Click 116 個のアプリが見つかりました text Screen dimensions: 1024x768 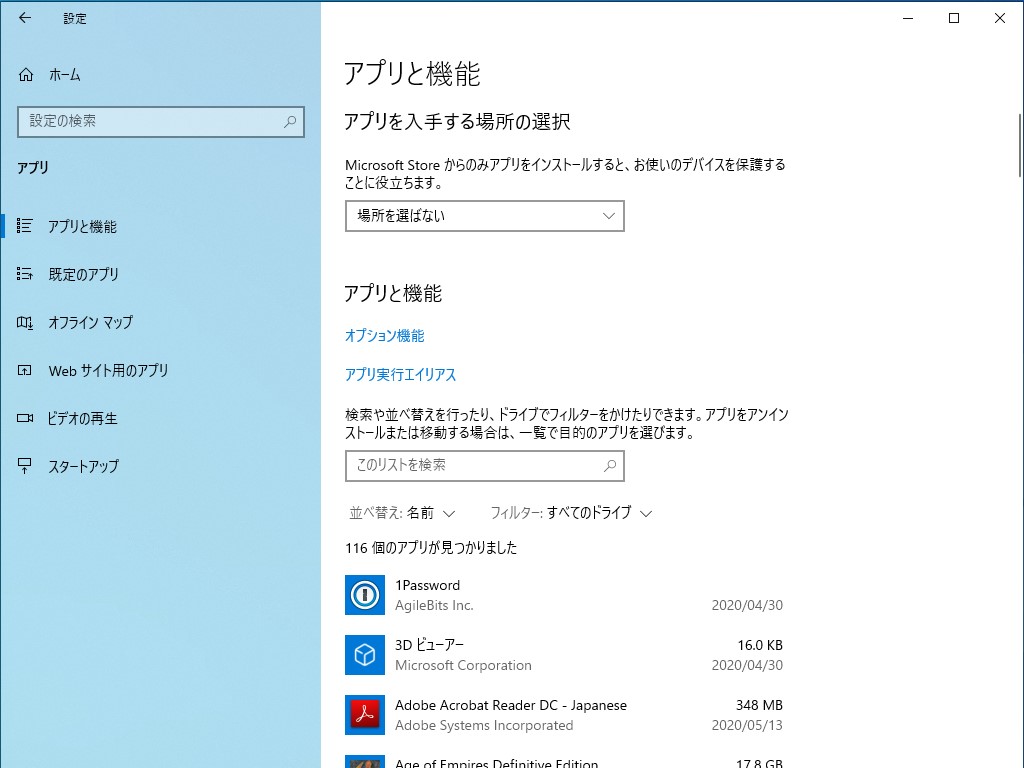tap(431, 548)
